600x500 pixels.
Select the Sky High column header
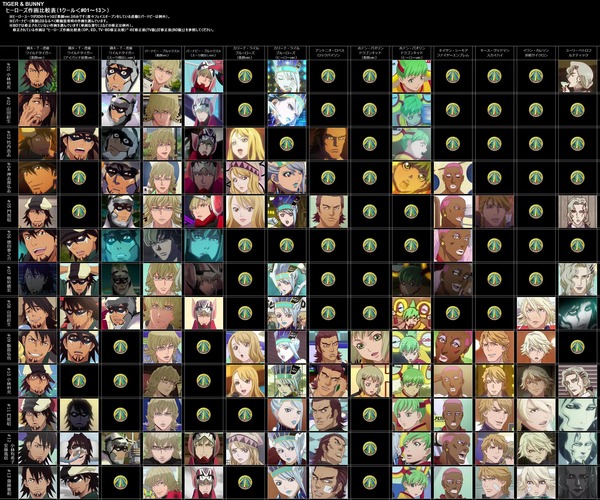[x=494, y=53]
